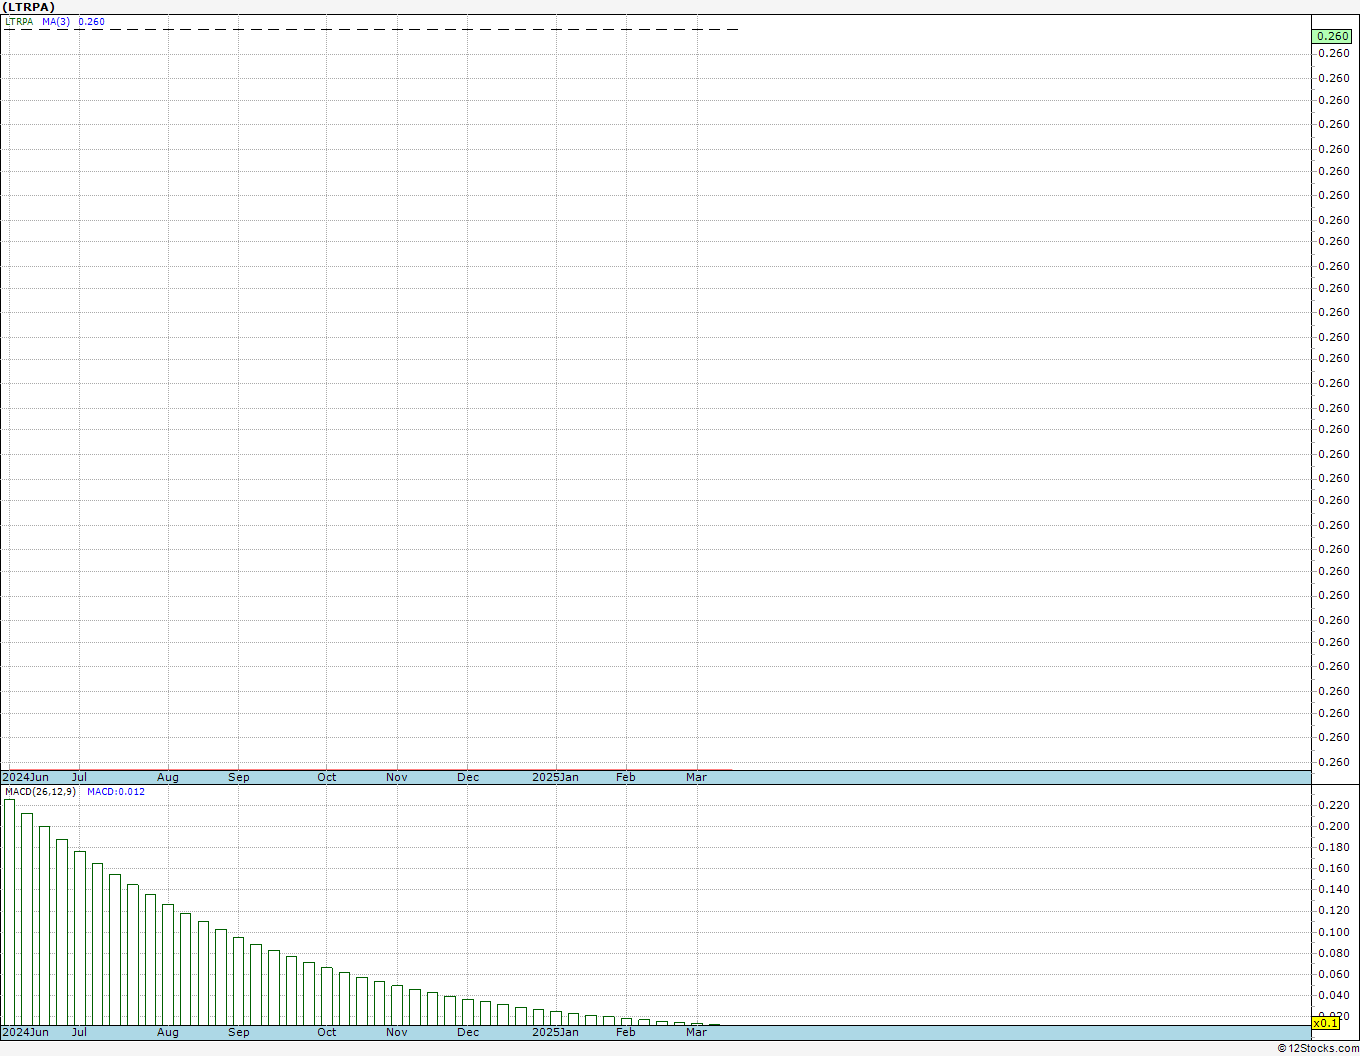Click the MA(3) moving average legend
Viewport: 1360px width, 1056px height.
click(56, 22)
